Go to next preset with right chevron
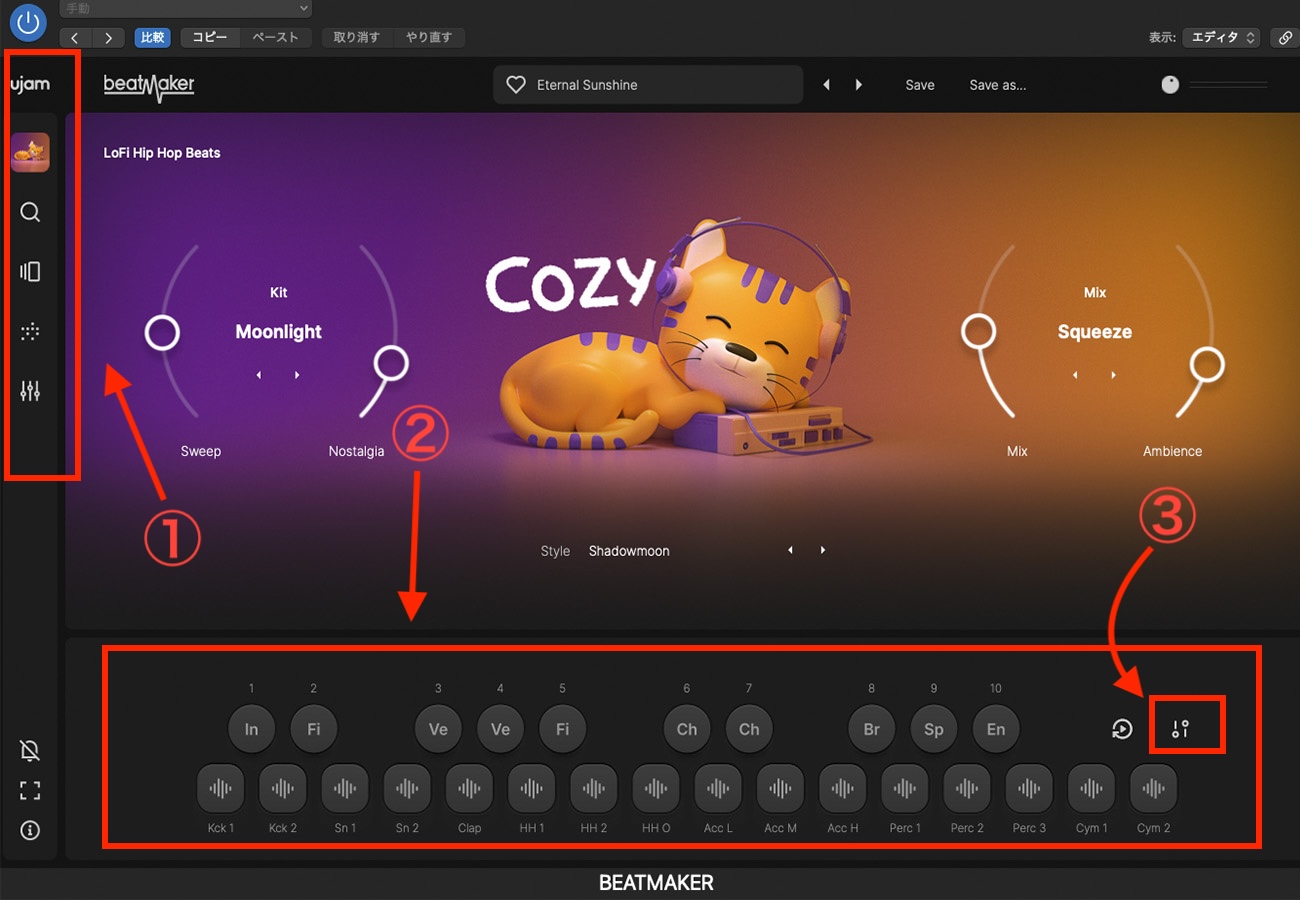This screenshot has height=900, width=1300. [x=108, y=38]
